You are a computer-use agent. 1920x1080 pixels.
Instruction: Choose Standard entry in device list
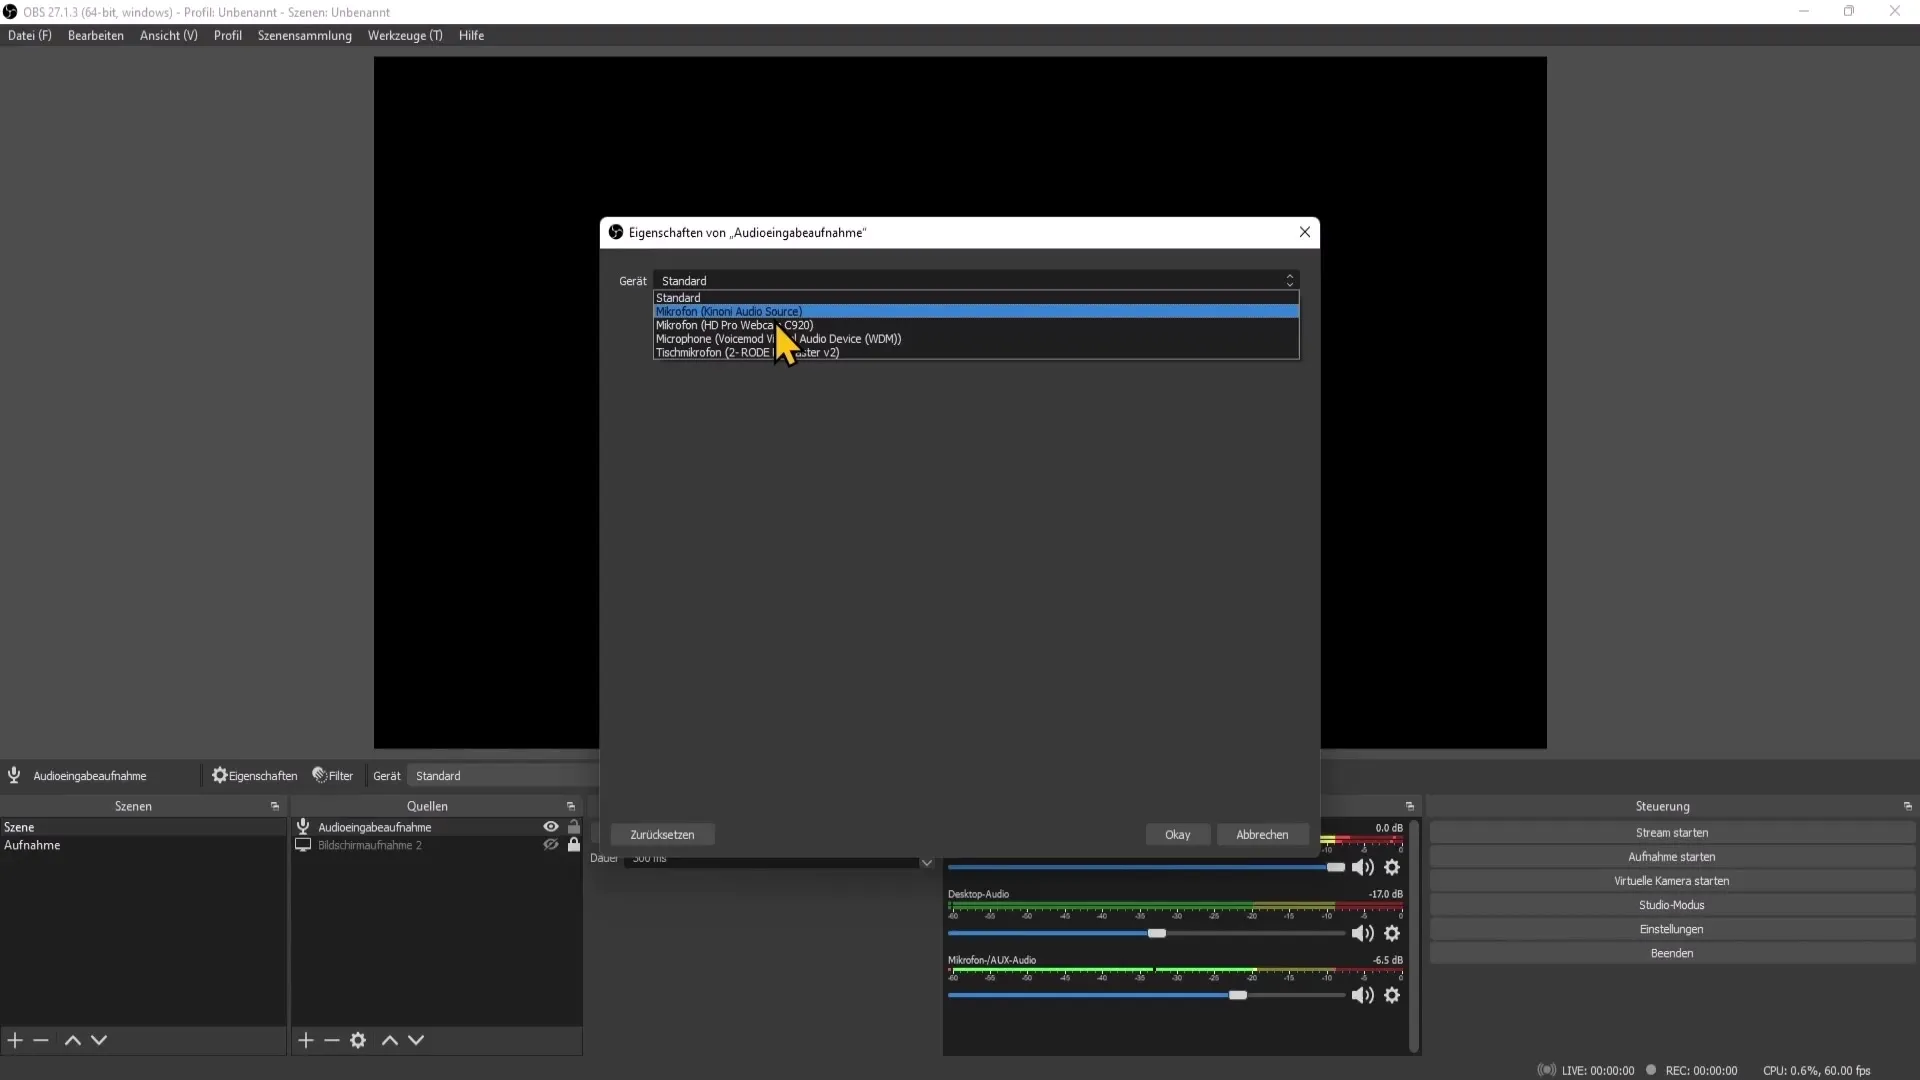tap(976, 298)
